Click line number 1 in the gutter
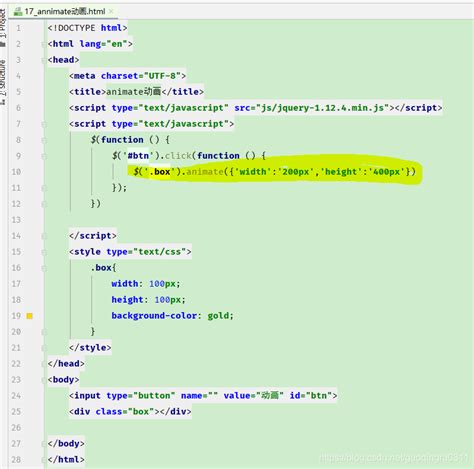The image size is (474, 469). click(18, 28)
